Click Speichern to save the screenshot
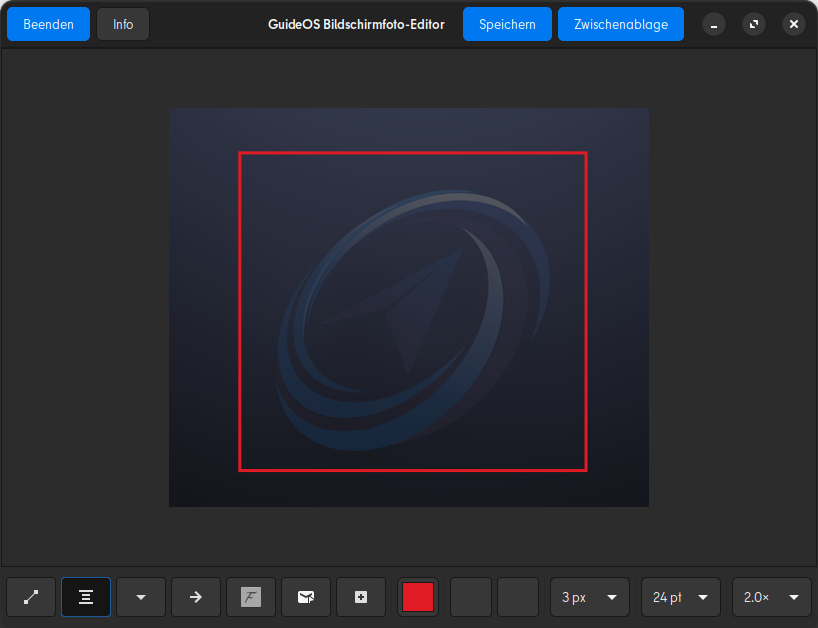Screen dimensions: 818x628 (507, 24)
